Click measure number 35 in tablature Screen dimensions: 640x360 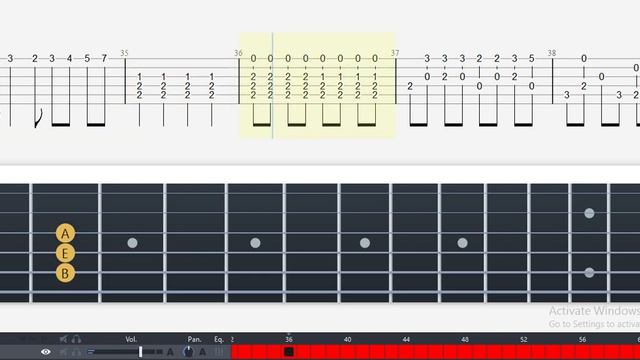coord(124,53)
